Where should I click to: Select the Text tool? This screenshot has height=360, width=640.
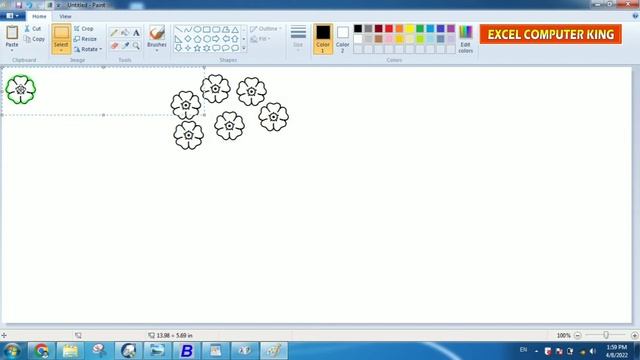coord(136,33)
